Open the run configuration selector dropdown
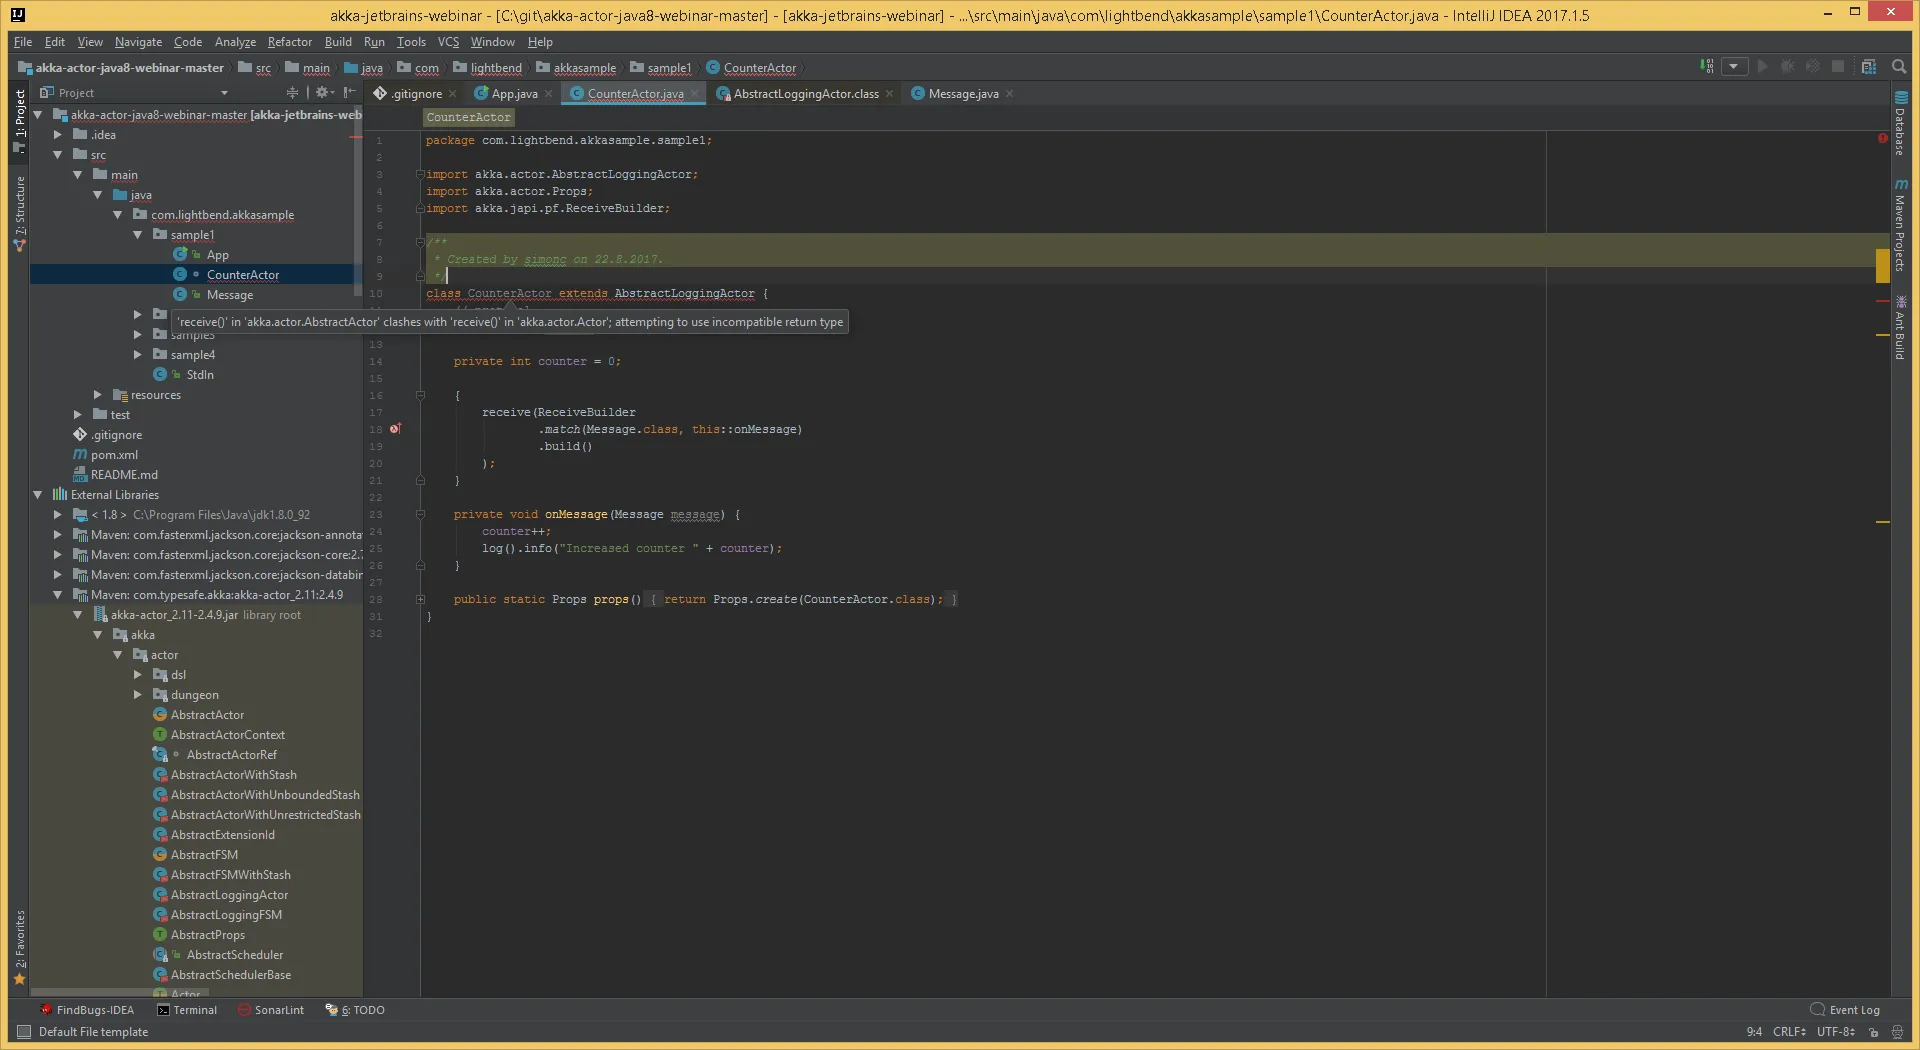1920x1050 pixels. tap(1735, 66)
